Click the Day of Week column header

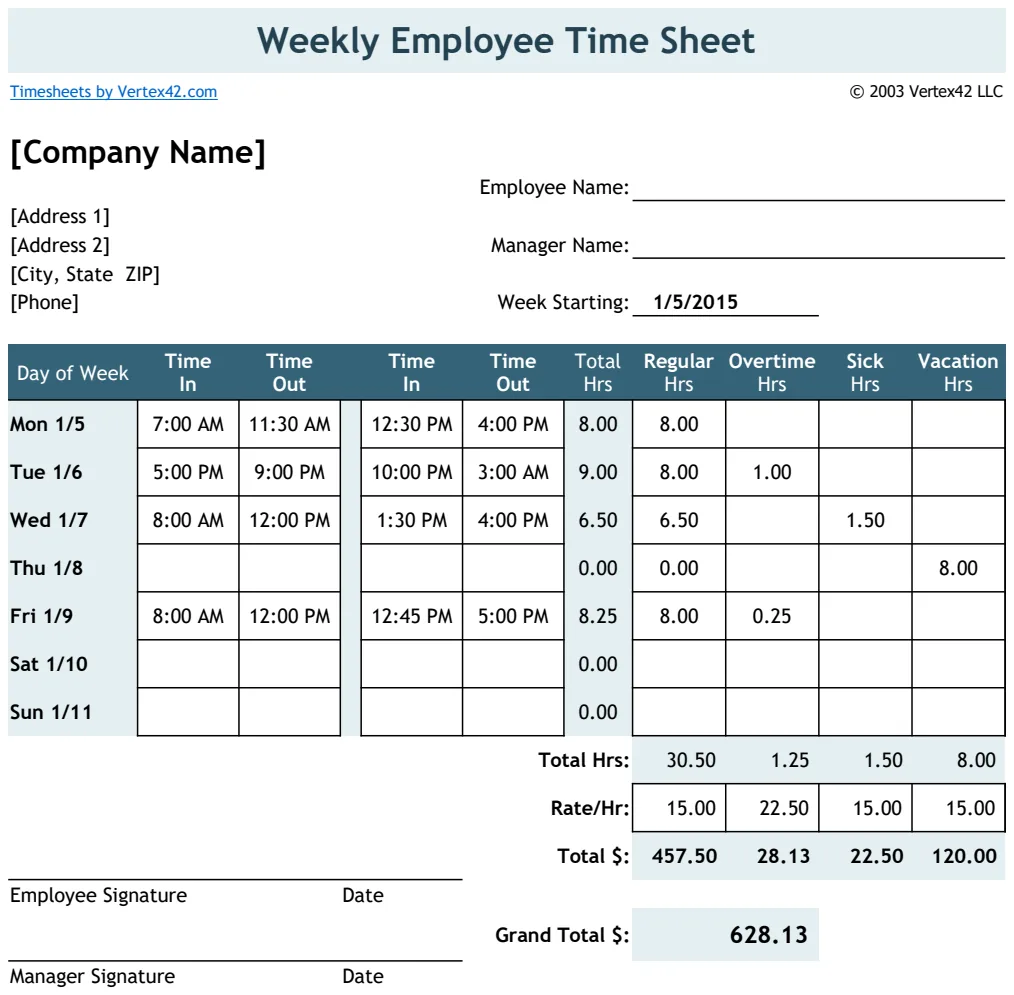pyautogui.click(x=72, y=373)
